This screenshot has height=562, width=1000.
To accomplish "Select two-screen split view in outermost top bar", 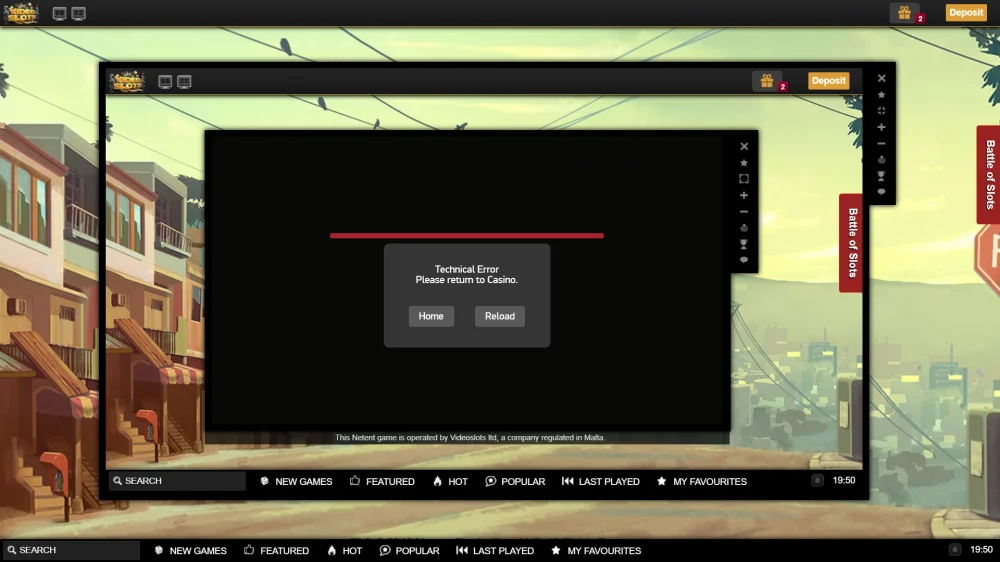I will (59, 13).
